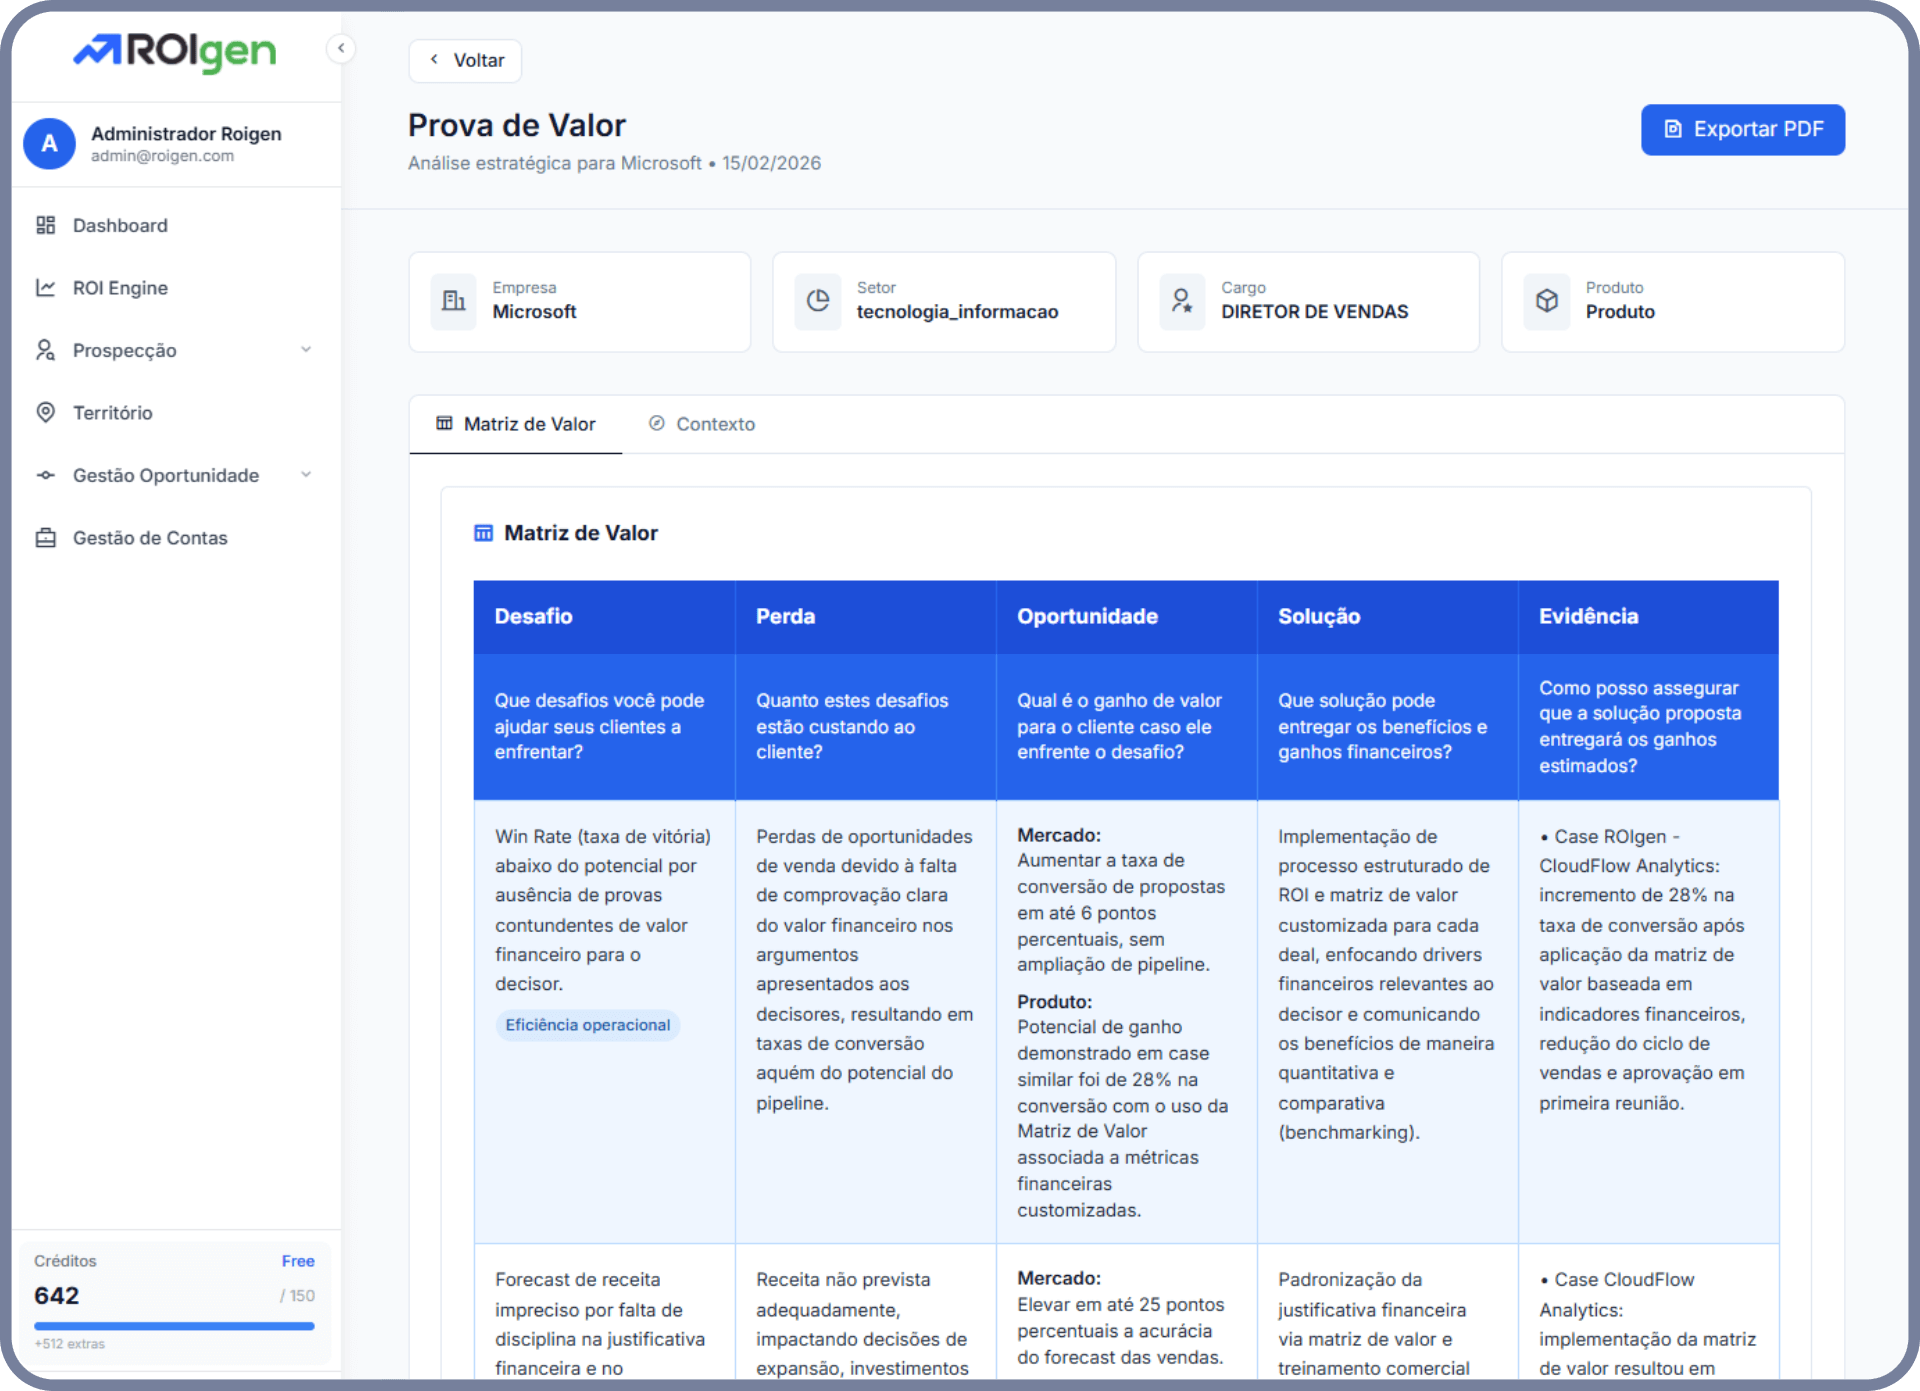Switch to the Contexto tab
Screen dimensions: 1920x1391
coord(702,424)
